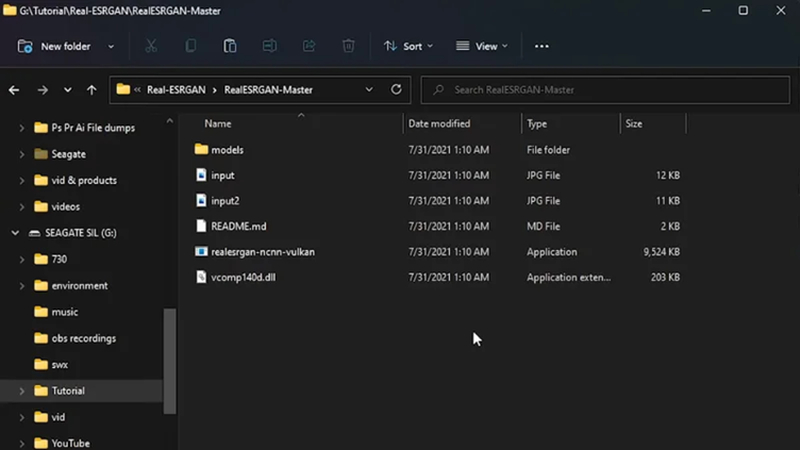Click the models folder icon
Image resolution: width=800 pixels, height=450 pixels.
pyautogui.click(x=201, y=149)
